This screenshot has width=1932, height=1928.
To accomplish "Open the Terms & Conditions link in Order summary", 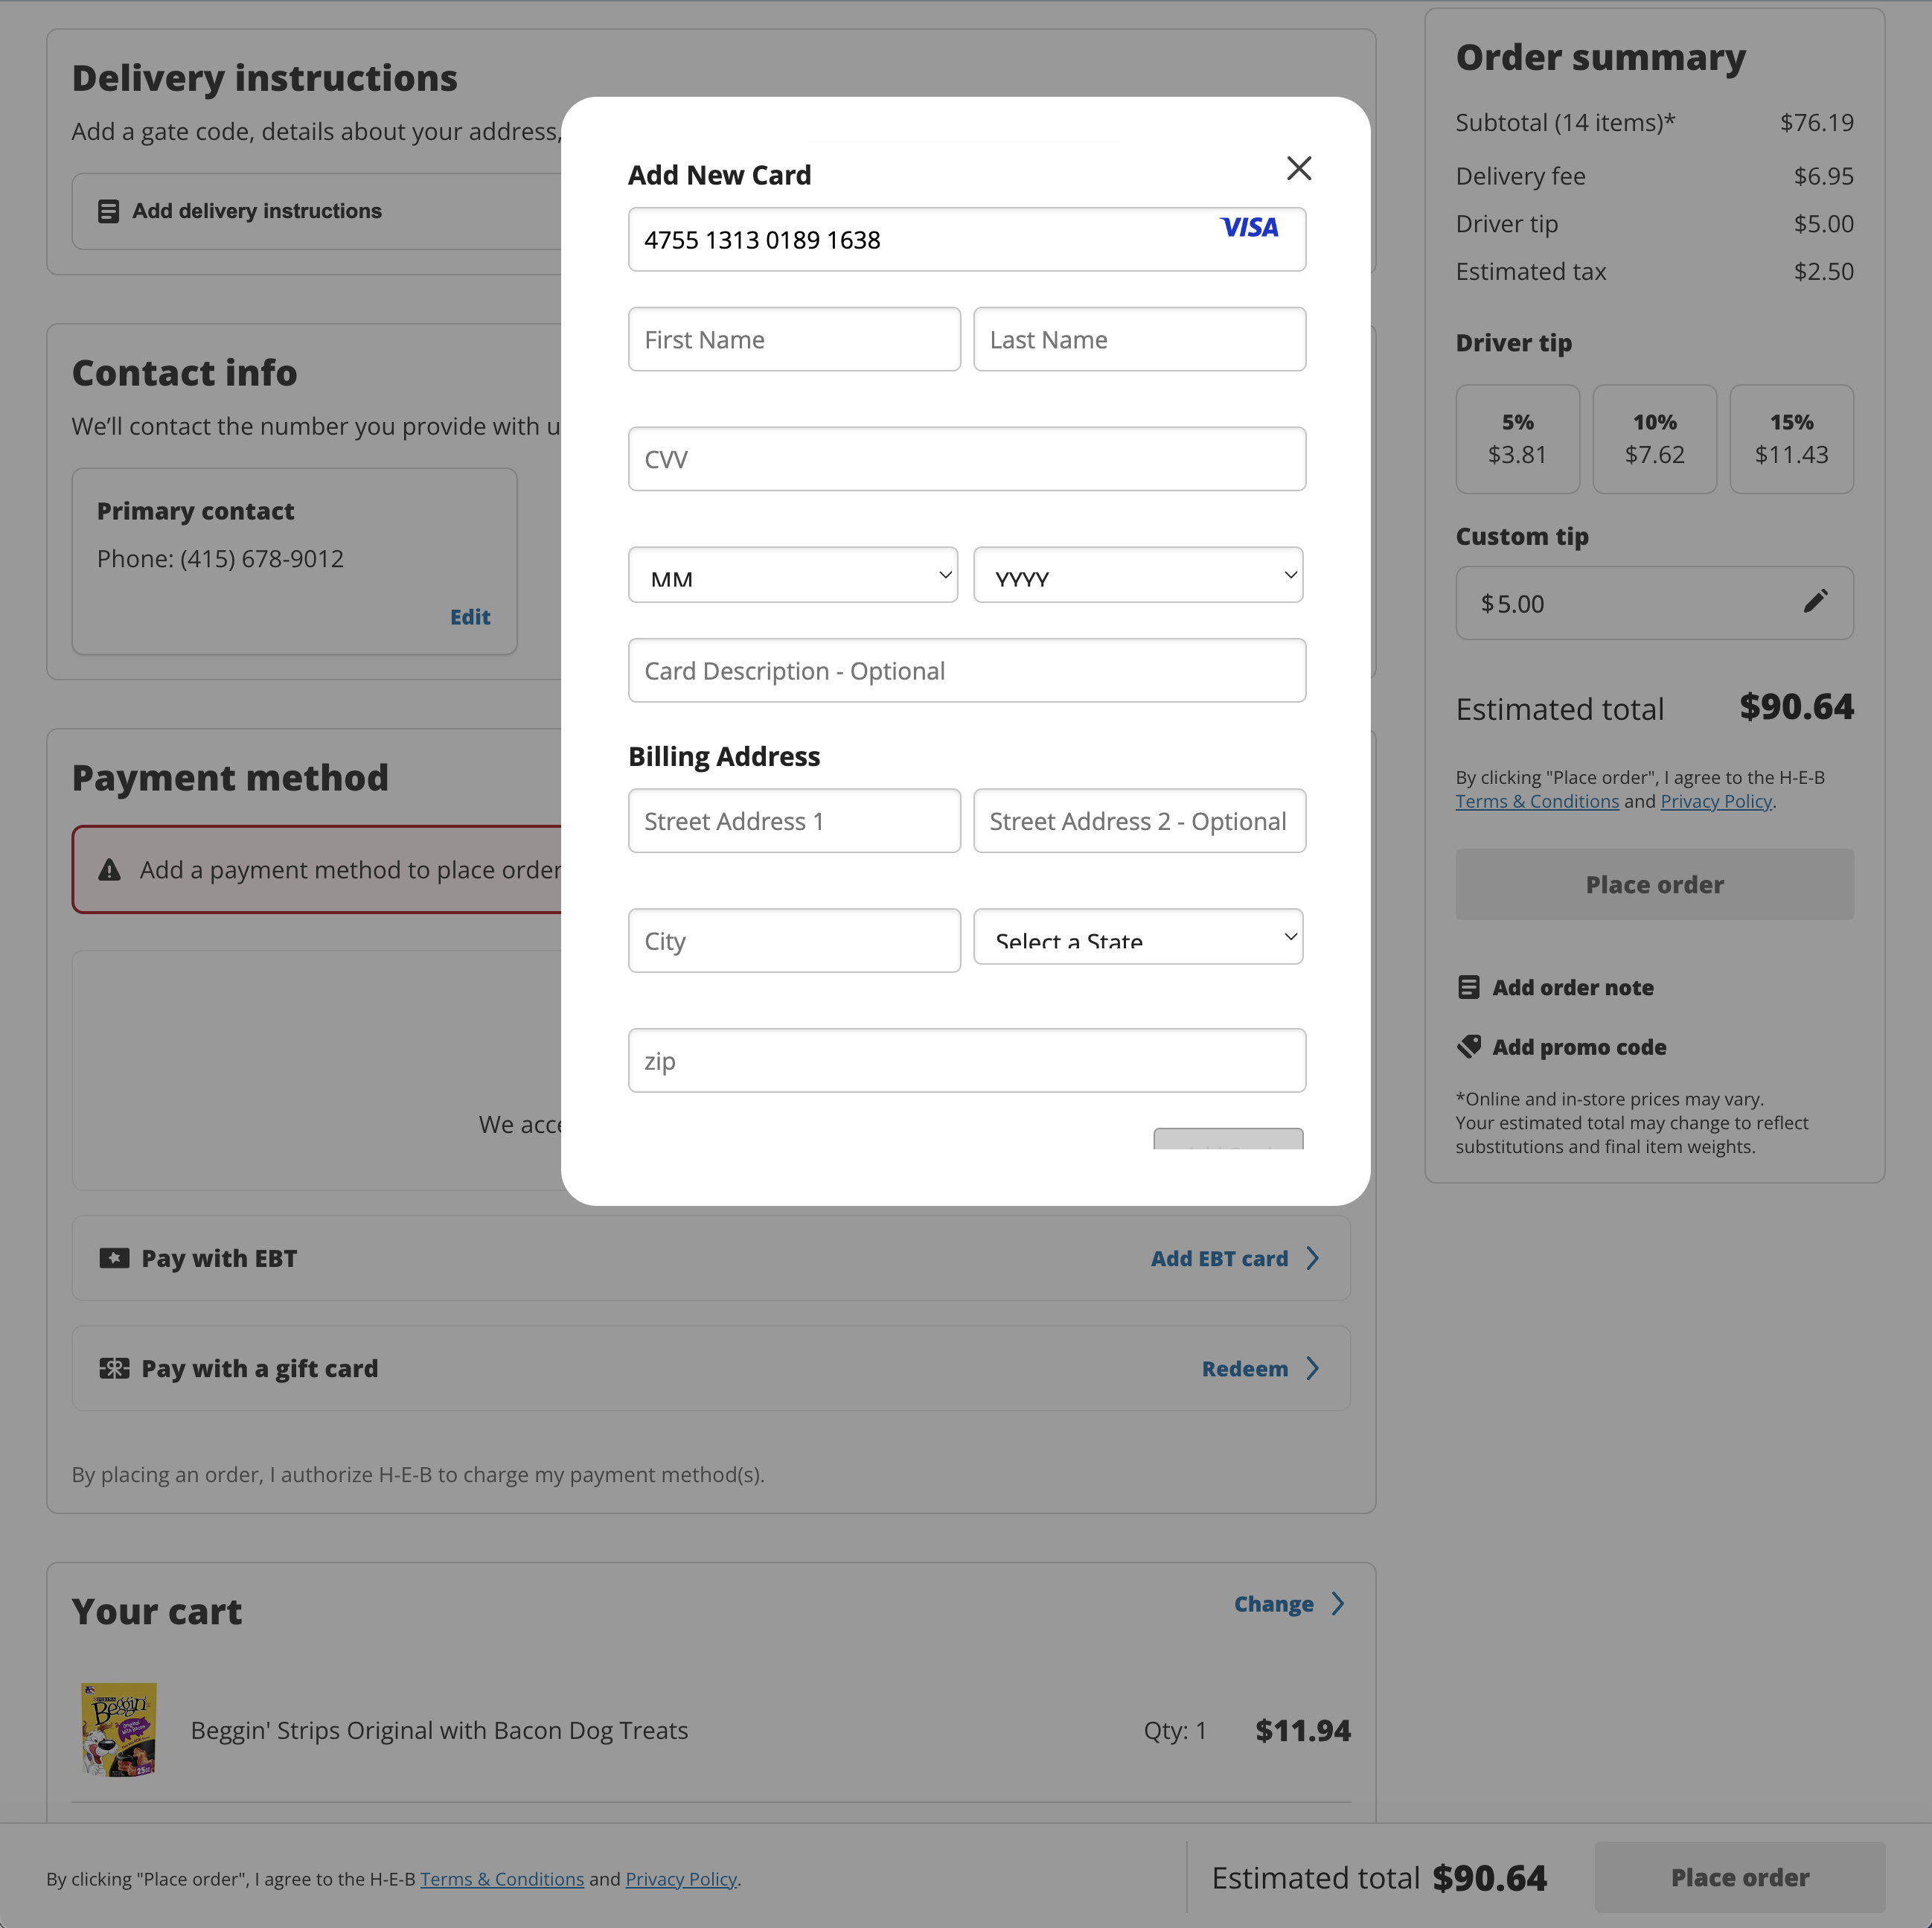I will 1536,801.
